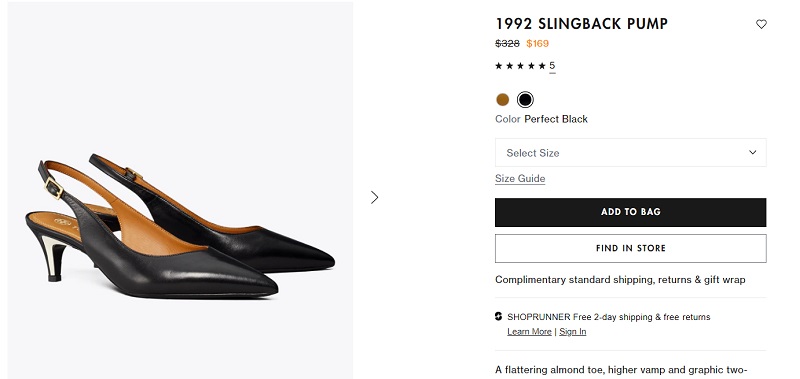Show next product image with right chevron
This screenshot has height=379, width=800.
click(x=374, y=197)
